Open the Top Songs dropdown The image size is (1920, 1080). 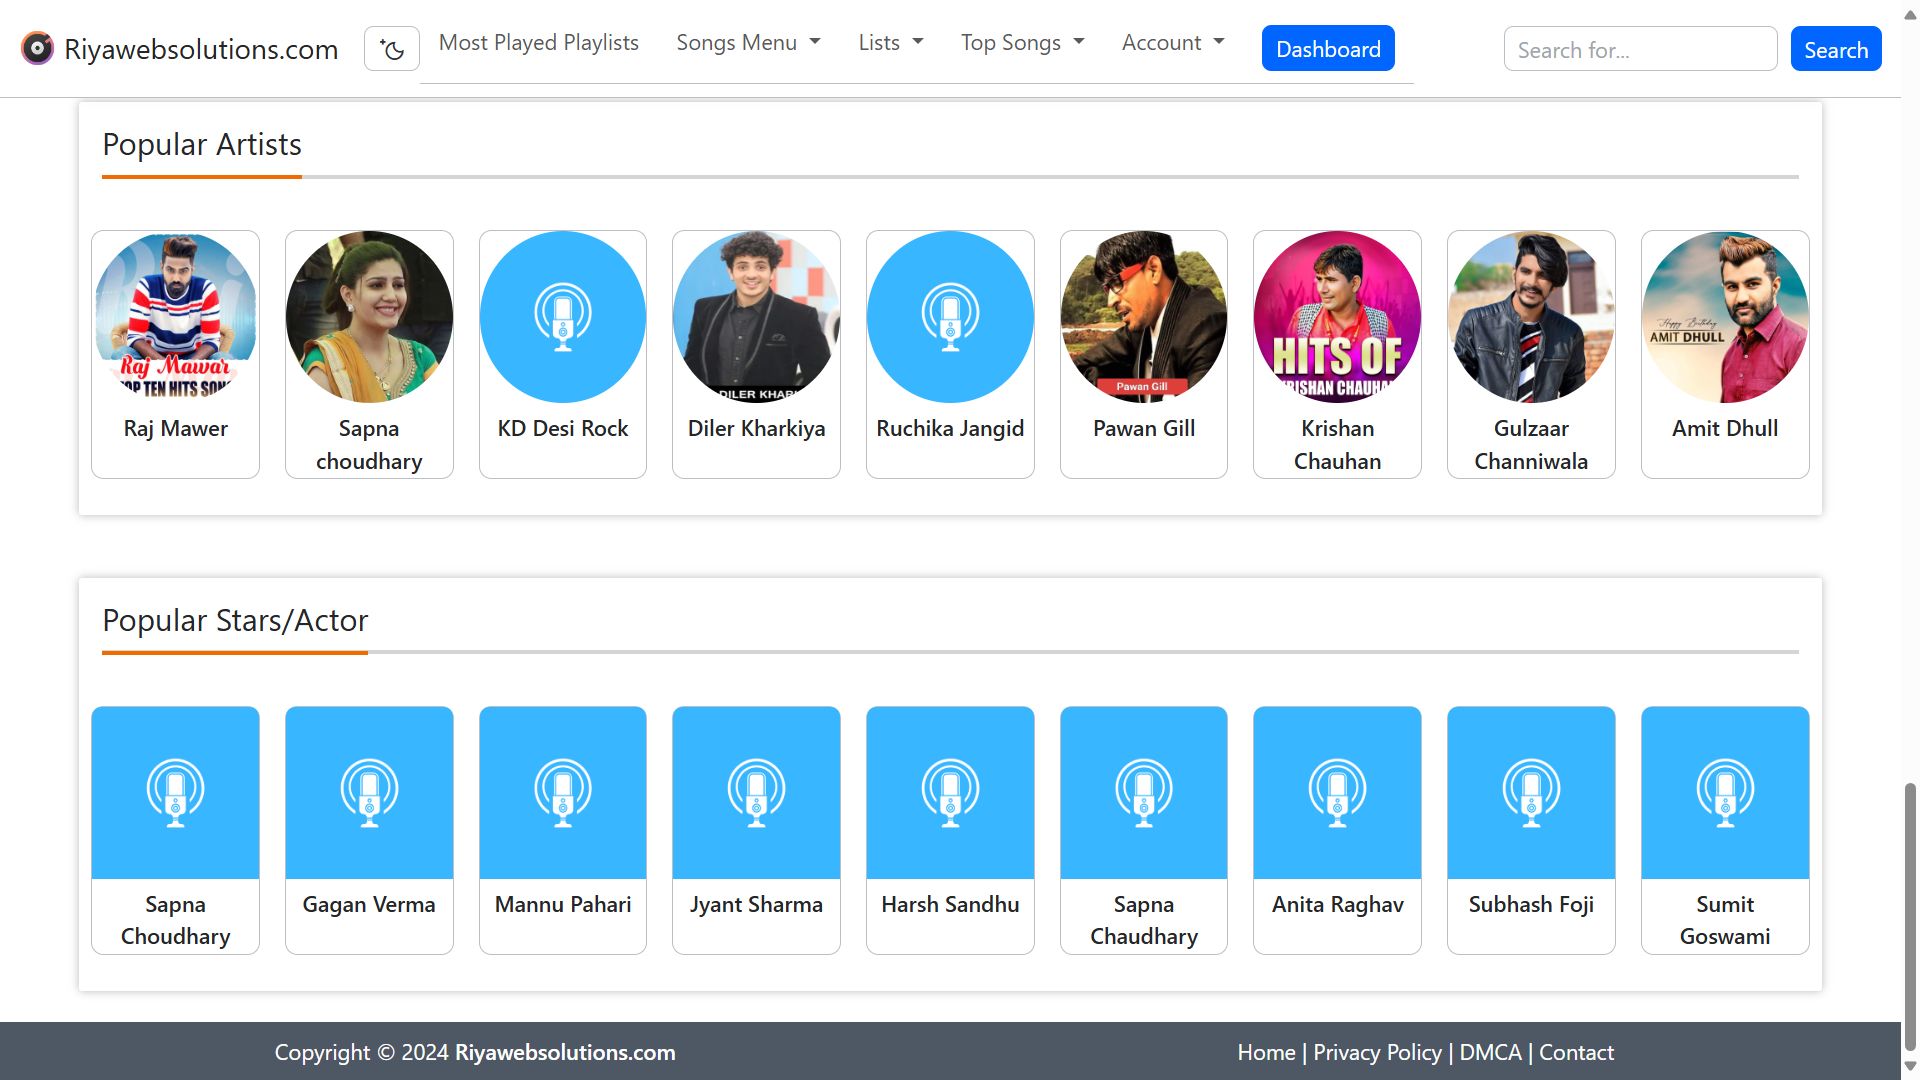click(x=1022, y=43)
